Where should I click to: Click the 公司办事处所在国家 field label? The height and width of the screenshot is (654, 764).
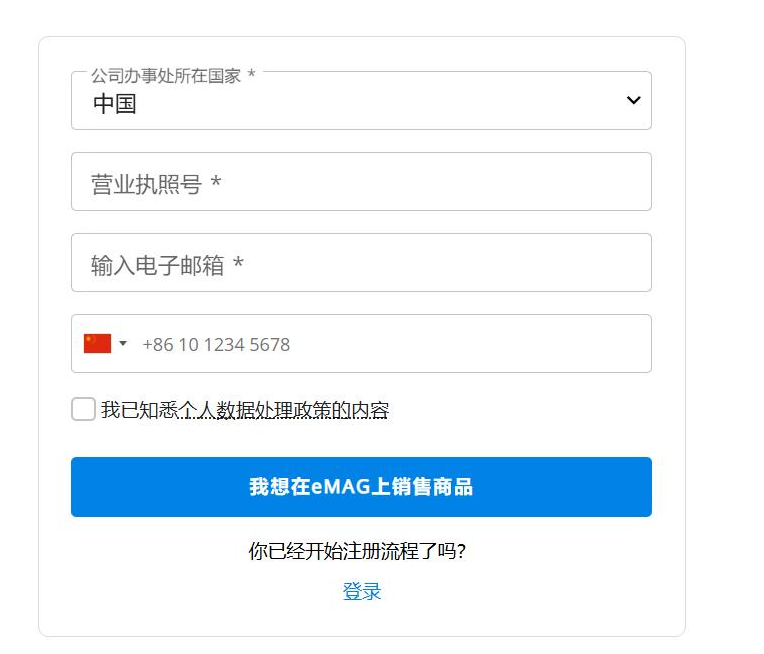click(x=166, y=76)
